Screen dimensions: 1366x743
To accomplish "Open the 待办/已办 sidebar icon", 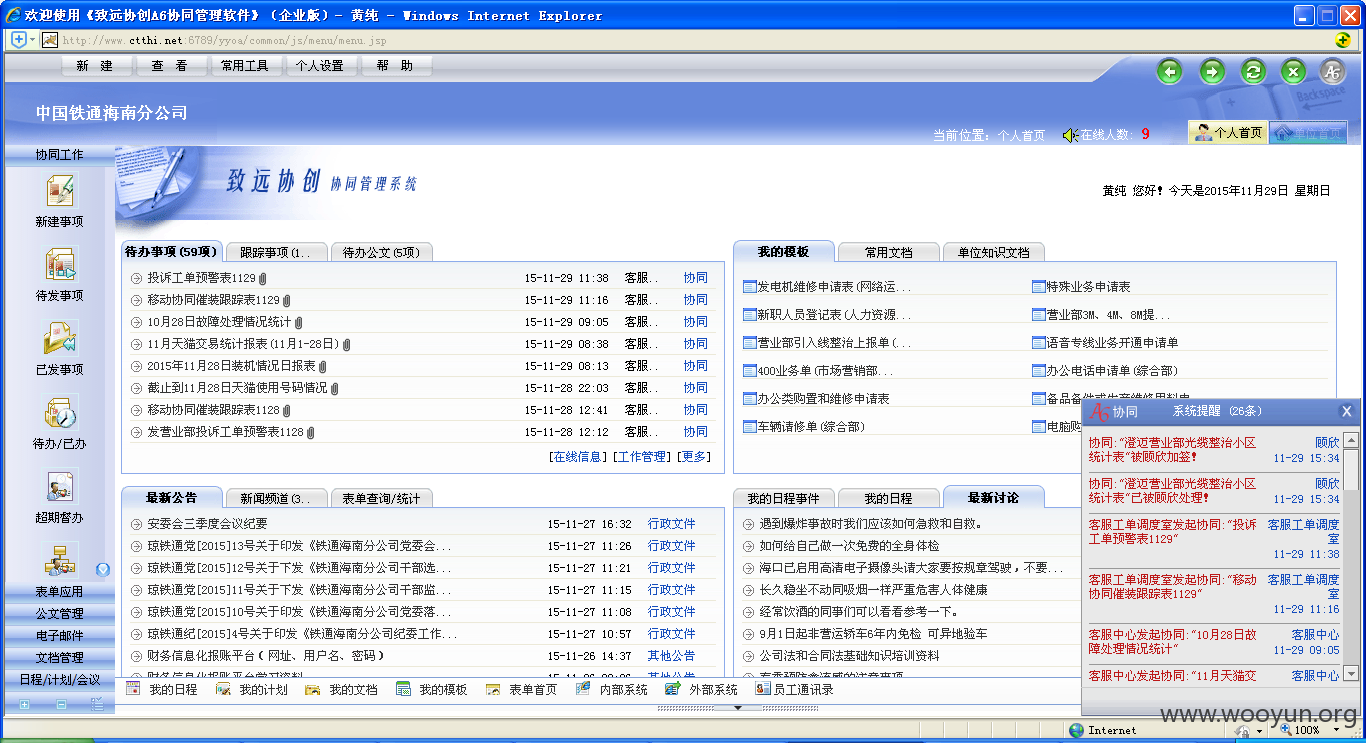I will 59,413.
